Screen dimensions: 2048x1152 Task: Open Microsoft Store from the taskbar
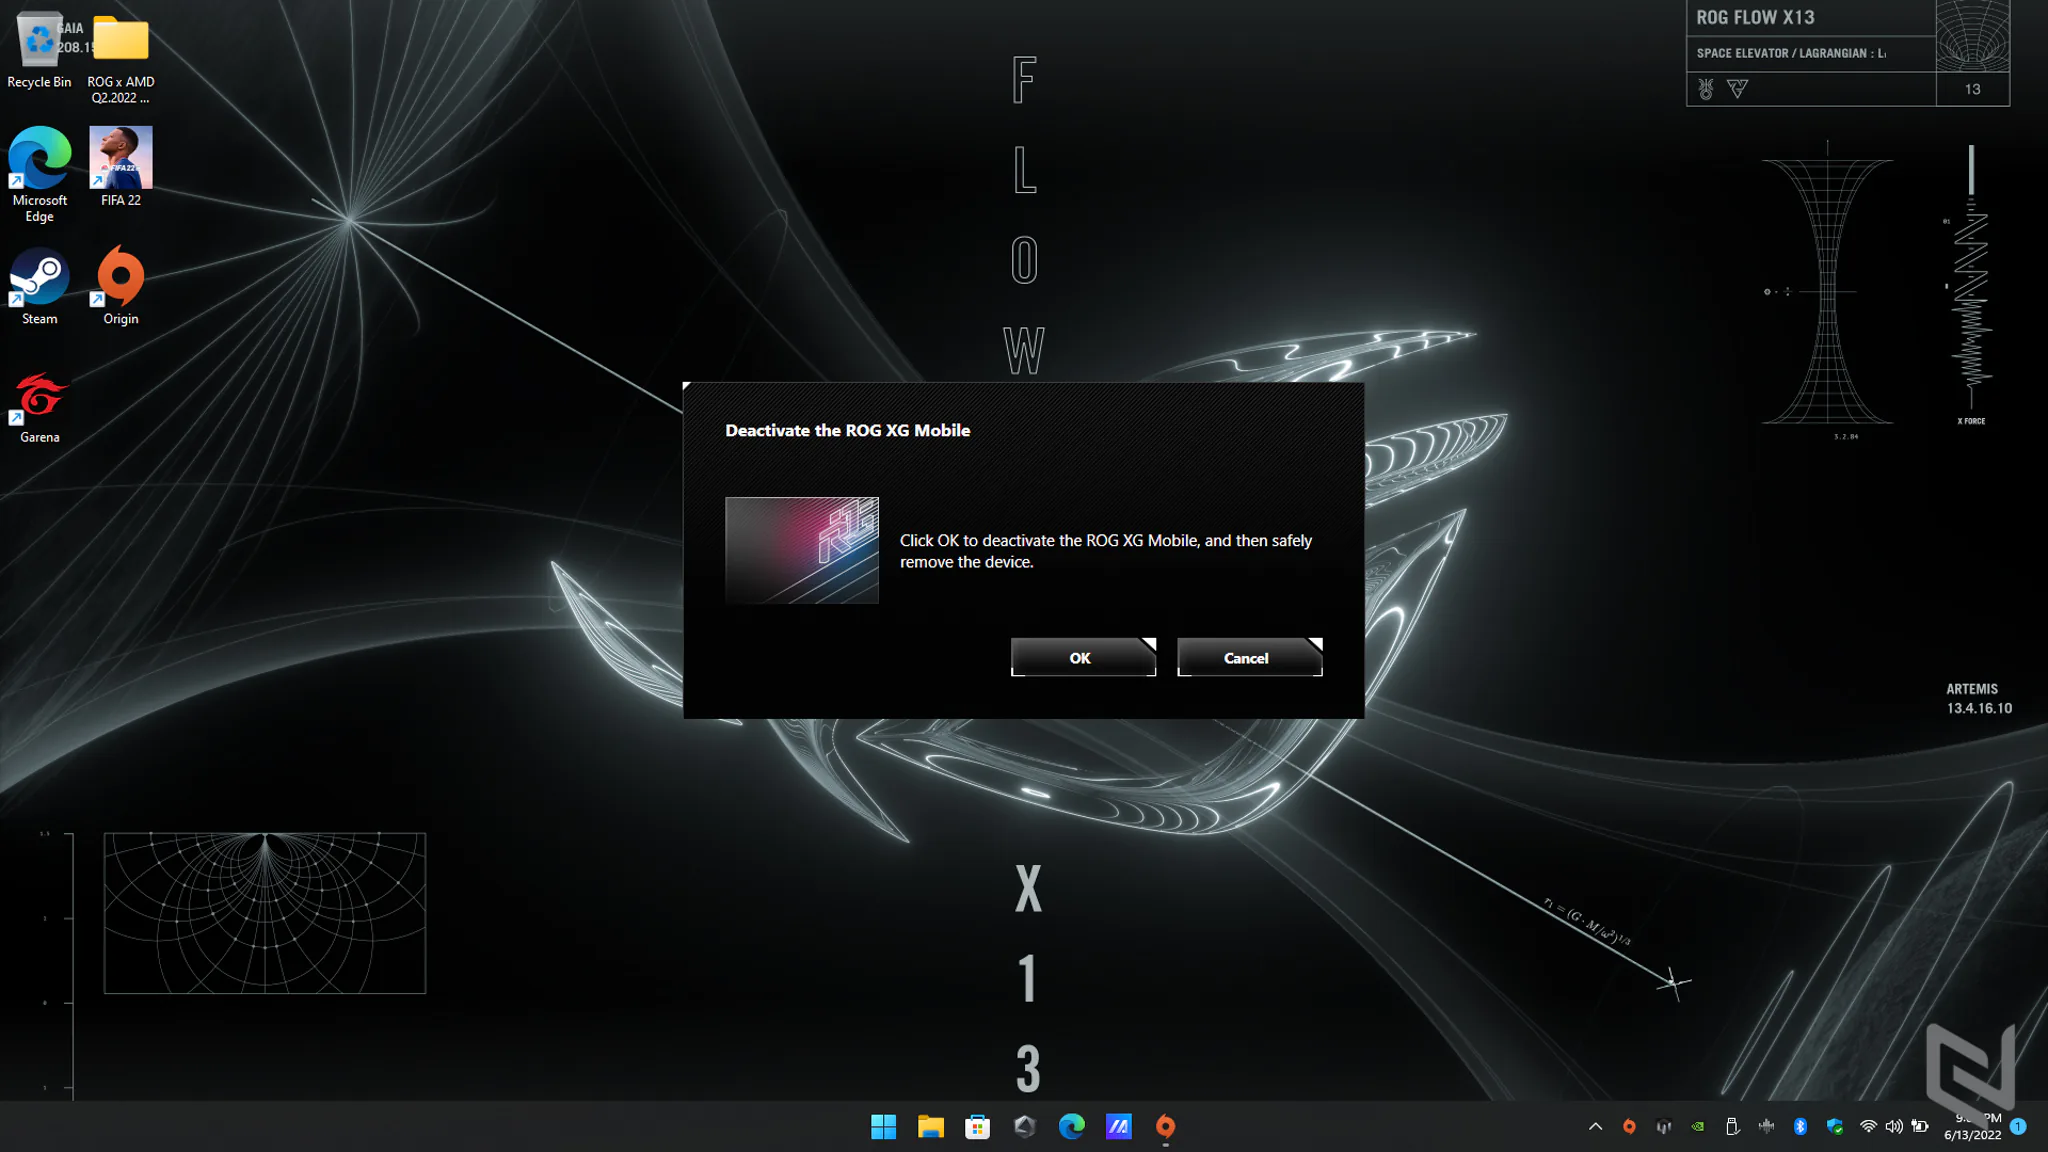(977, 1127)
